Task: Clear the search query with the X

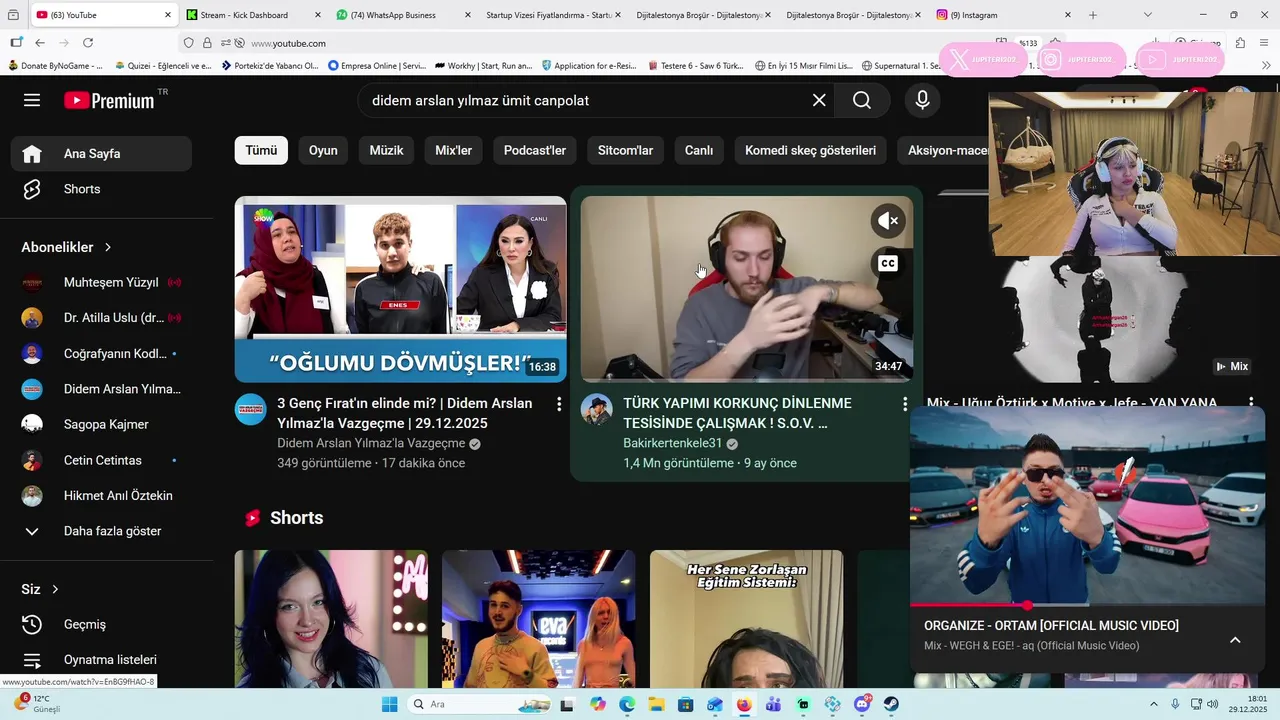Action: pyautogui.click(x=819, y=100)
